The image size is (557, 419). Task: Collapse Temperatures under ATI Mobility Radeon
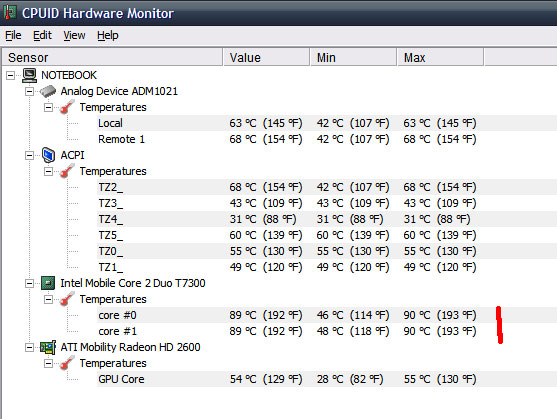pyautogui.click(x=48, y=363)
